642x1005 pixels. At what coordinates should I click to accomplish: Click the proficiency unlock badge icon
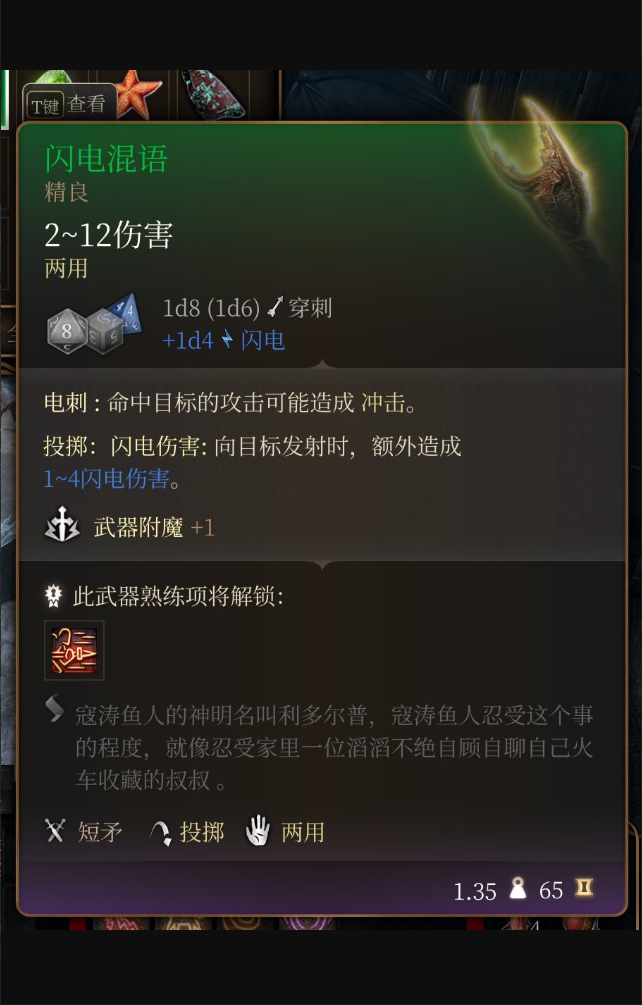point(53,596)
